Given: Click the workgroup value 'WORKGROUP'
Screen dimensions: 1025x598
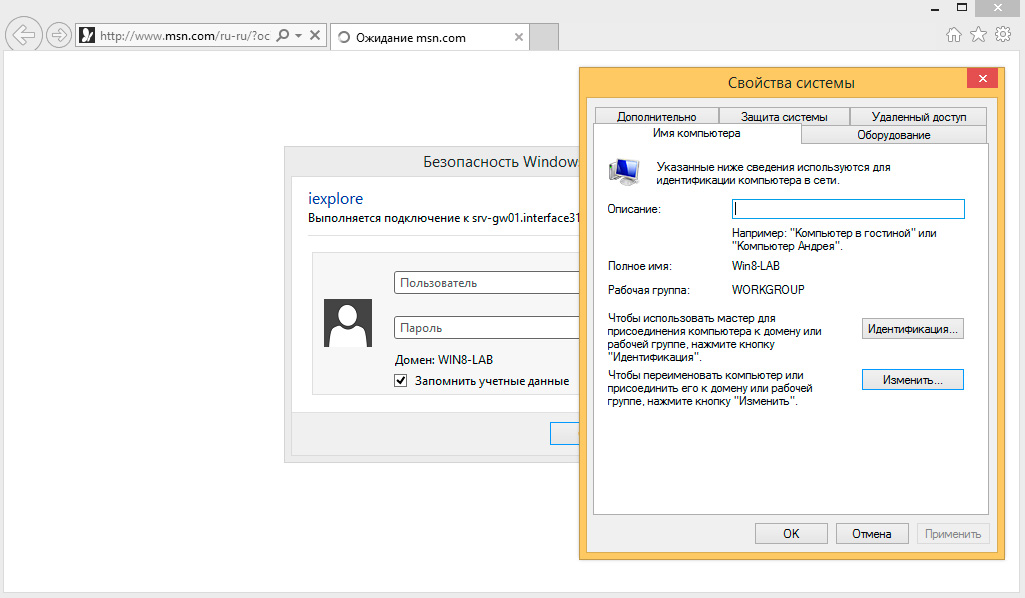Looking at the screenshot, I should click(x=768, y=290).
